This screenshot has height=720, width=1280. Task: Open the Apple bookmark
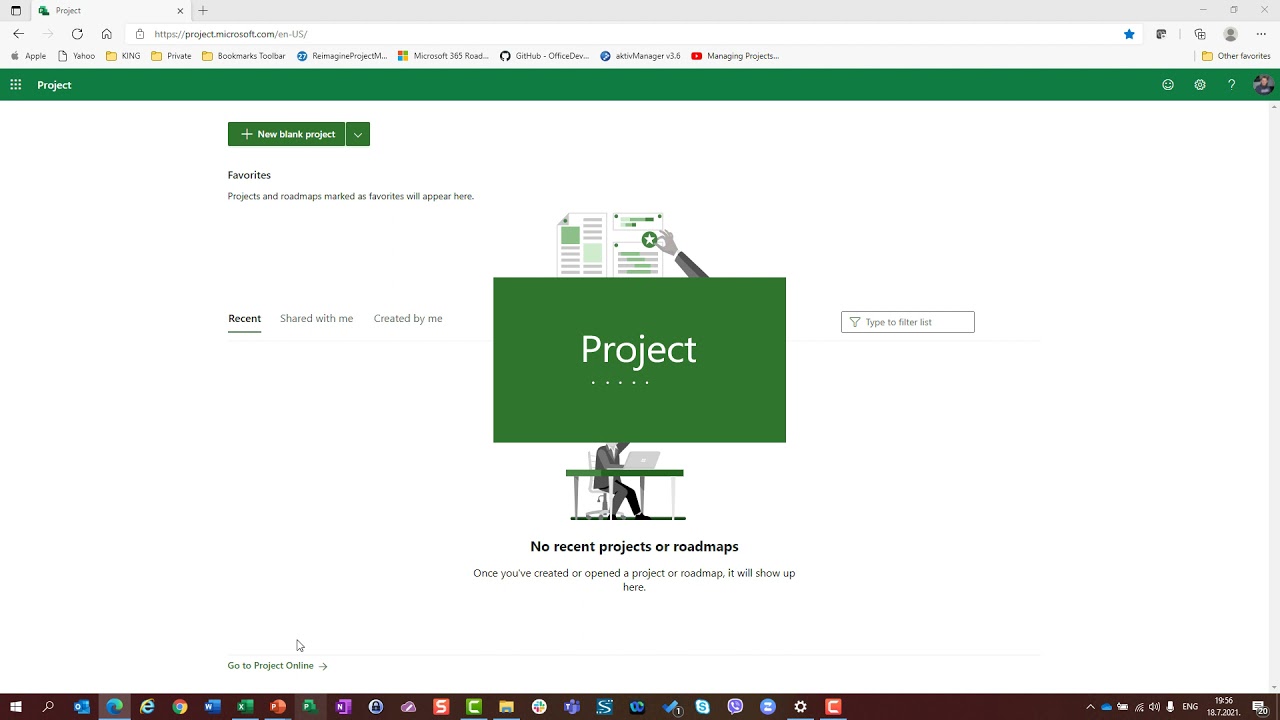(28, 56)
